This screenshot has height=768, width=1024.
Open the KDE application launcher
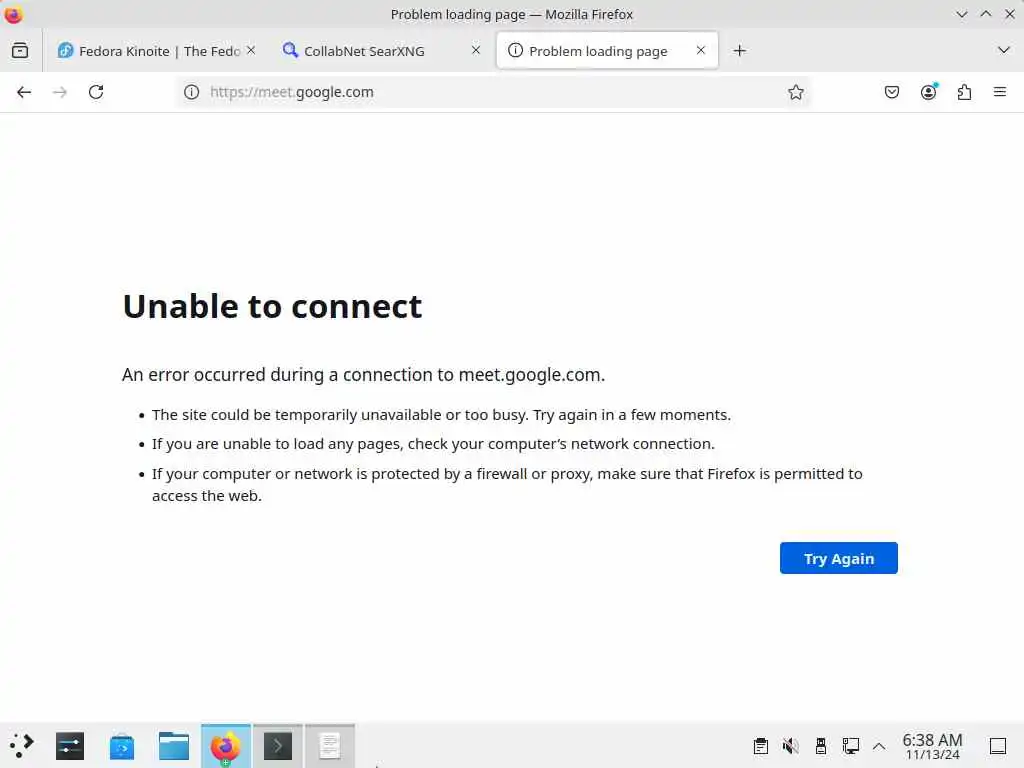[22, 746]
